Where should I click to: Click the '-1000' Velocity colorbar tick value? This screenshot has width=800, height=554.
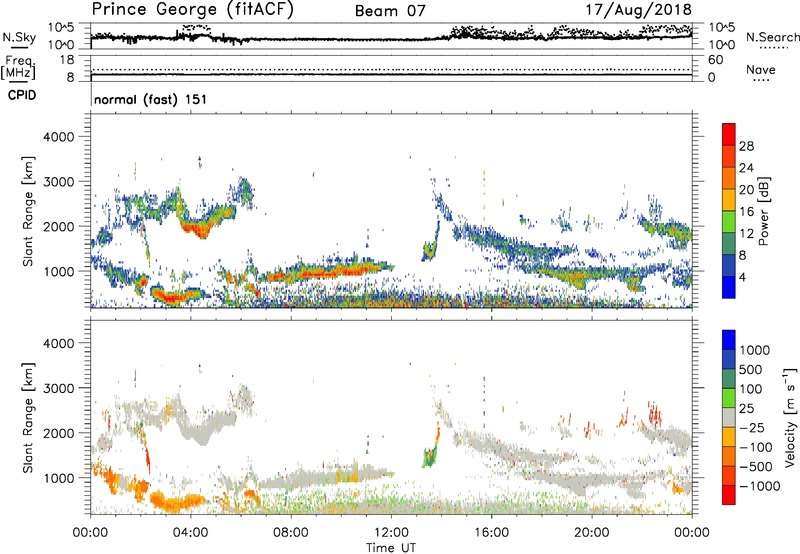pos(759,486)
